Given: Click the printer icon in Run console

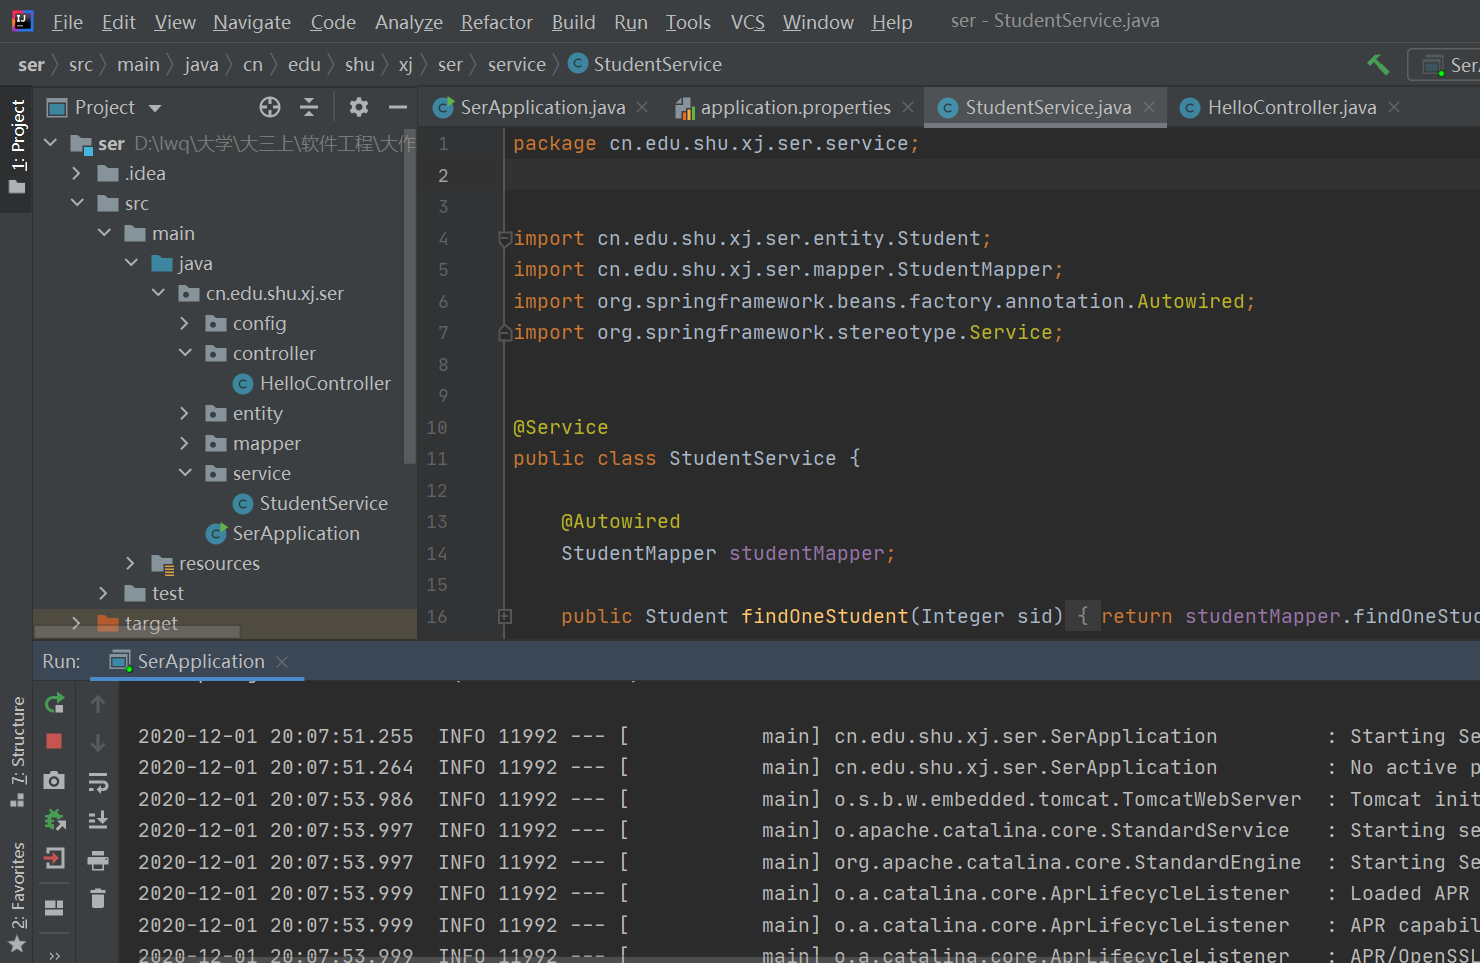Looking at the screenshot, I should point(98,860).
